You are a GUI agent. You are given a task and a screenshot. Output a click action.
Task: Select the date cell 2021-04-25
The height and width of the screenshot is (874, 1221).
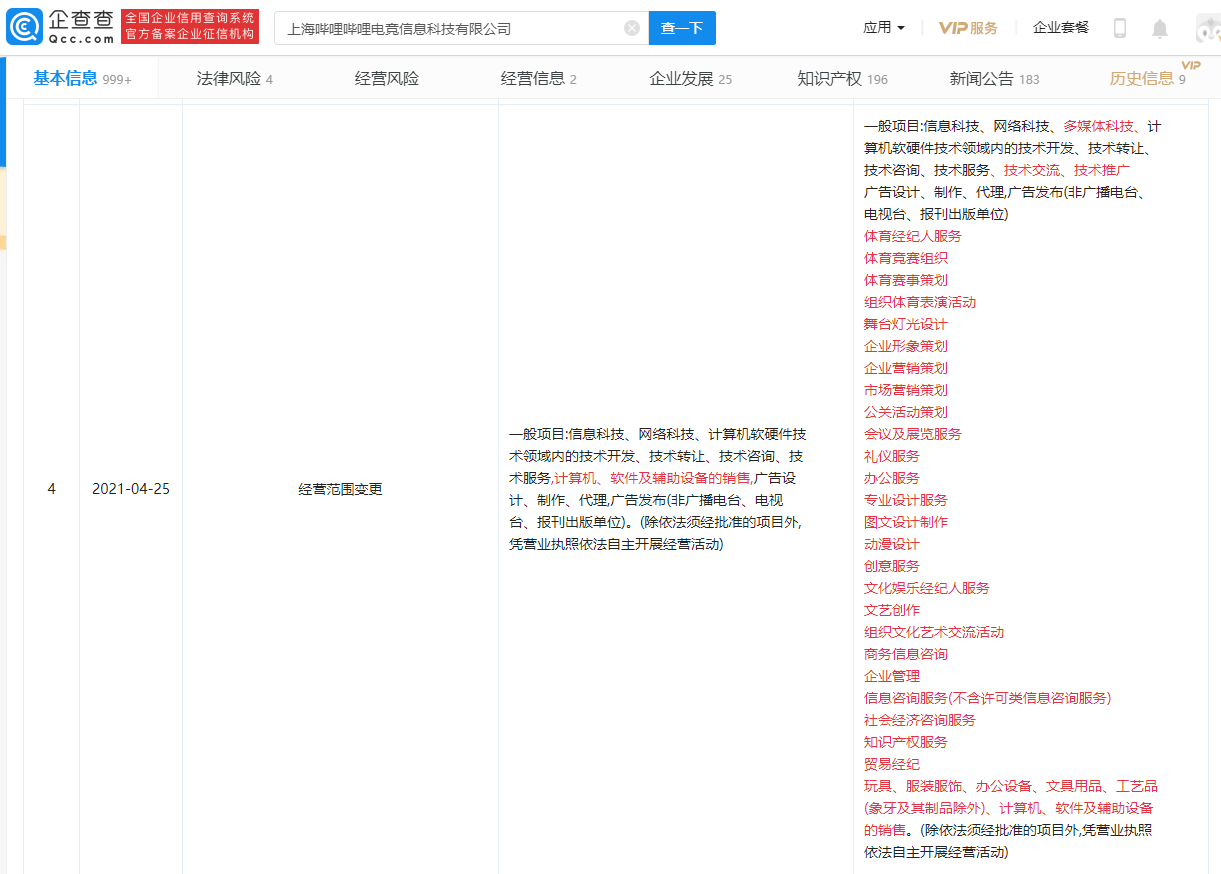(131, 489)
